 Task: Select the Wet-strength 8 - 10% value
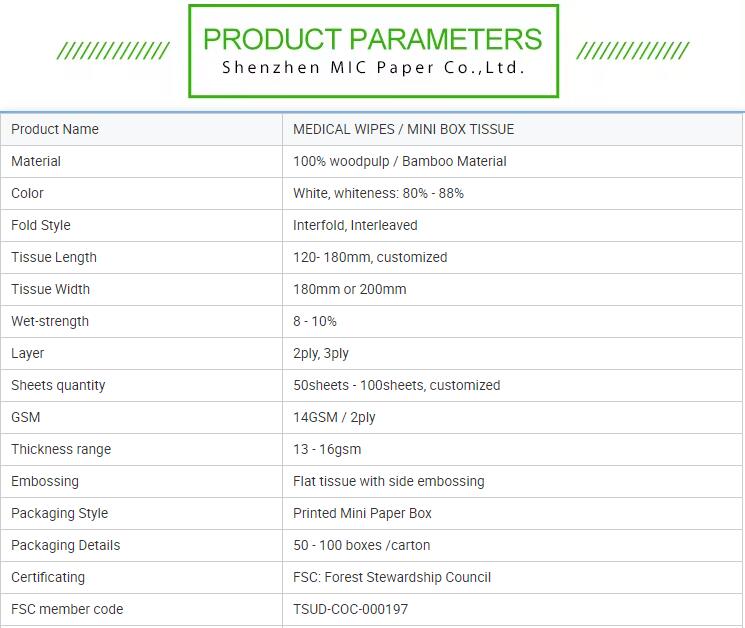tap(315, 321)
